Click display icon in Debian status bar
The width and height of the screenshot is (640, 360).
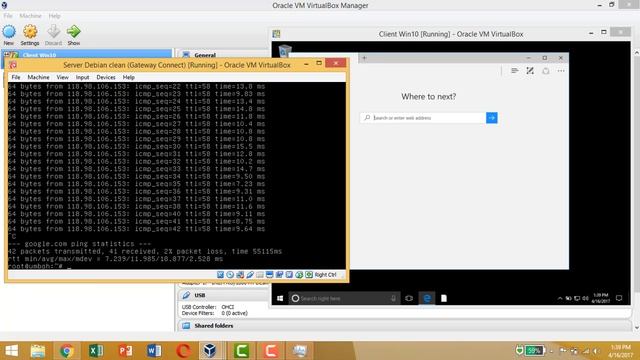[x=269, y=275]
